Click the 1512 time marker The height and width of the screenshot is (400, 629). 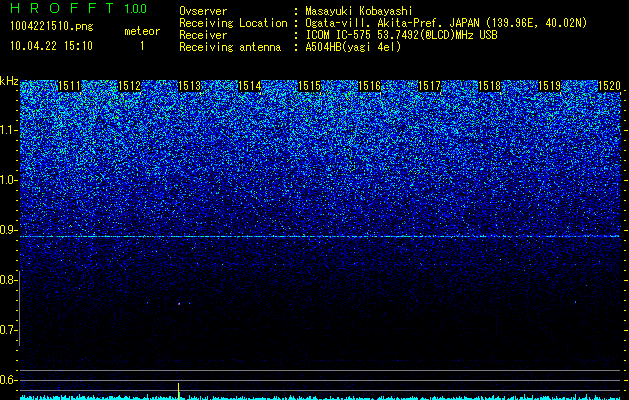(x=130, y=86)
